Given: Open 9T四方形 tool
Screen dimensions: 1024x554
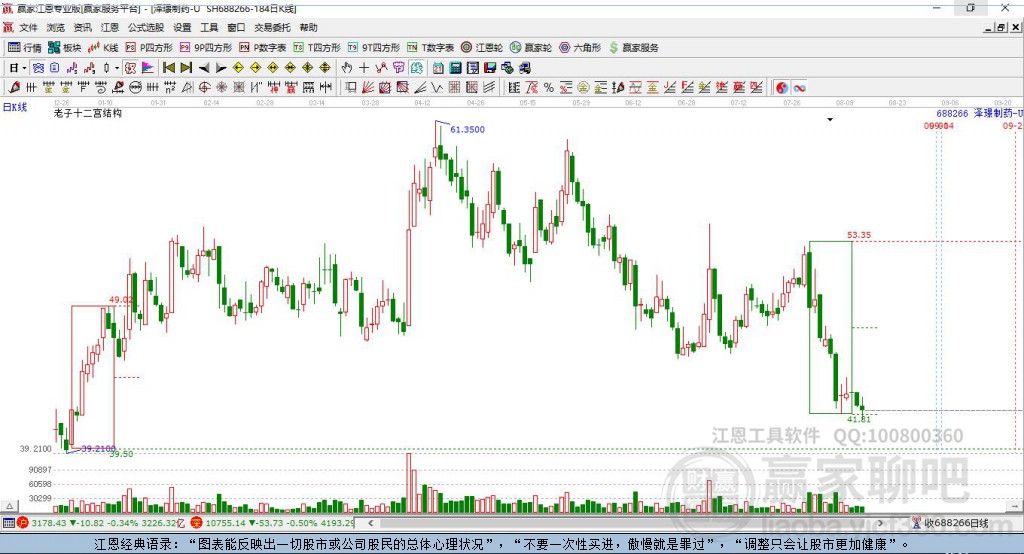Looking at the screenshot, I should tap(374, 48).
